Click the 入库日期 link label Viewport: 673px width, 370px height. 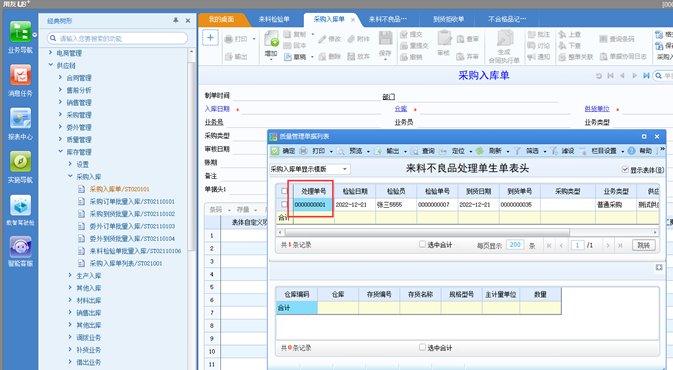[217, 109]
